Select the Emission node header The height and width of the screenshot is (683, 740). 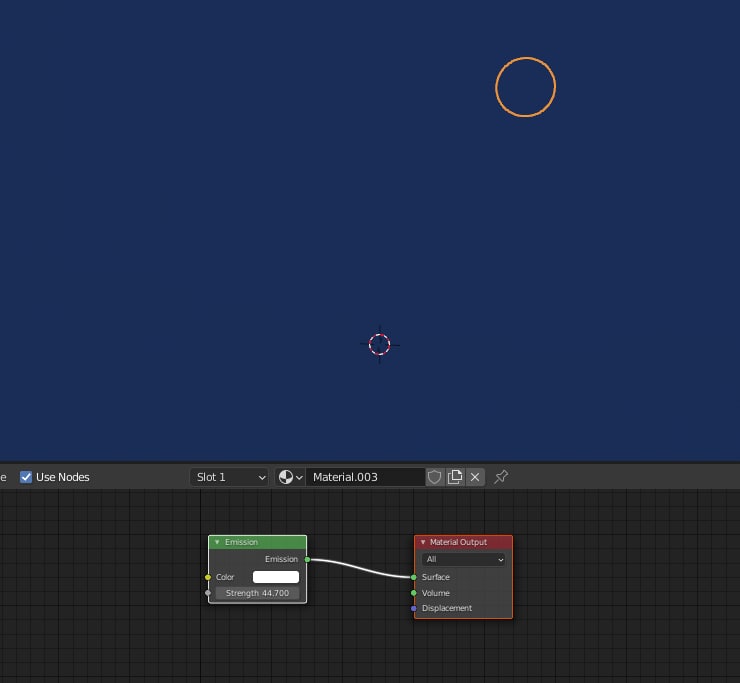[x=258, y=542]
